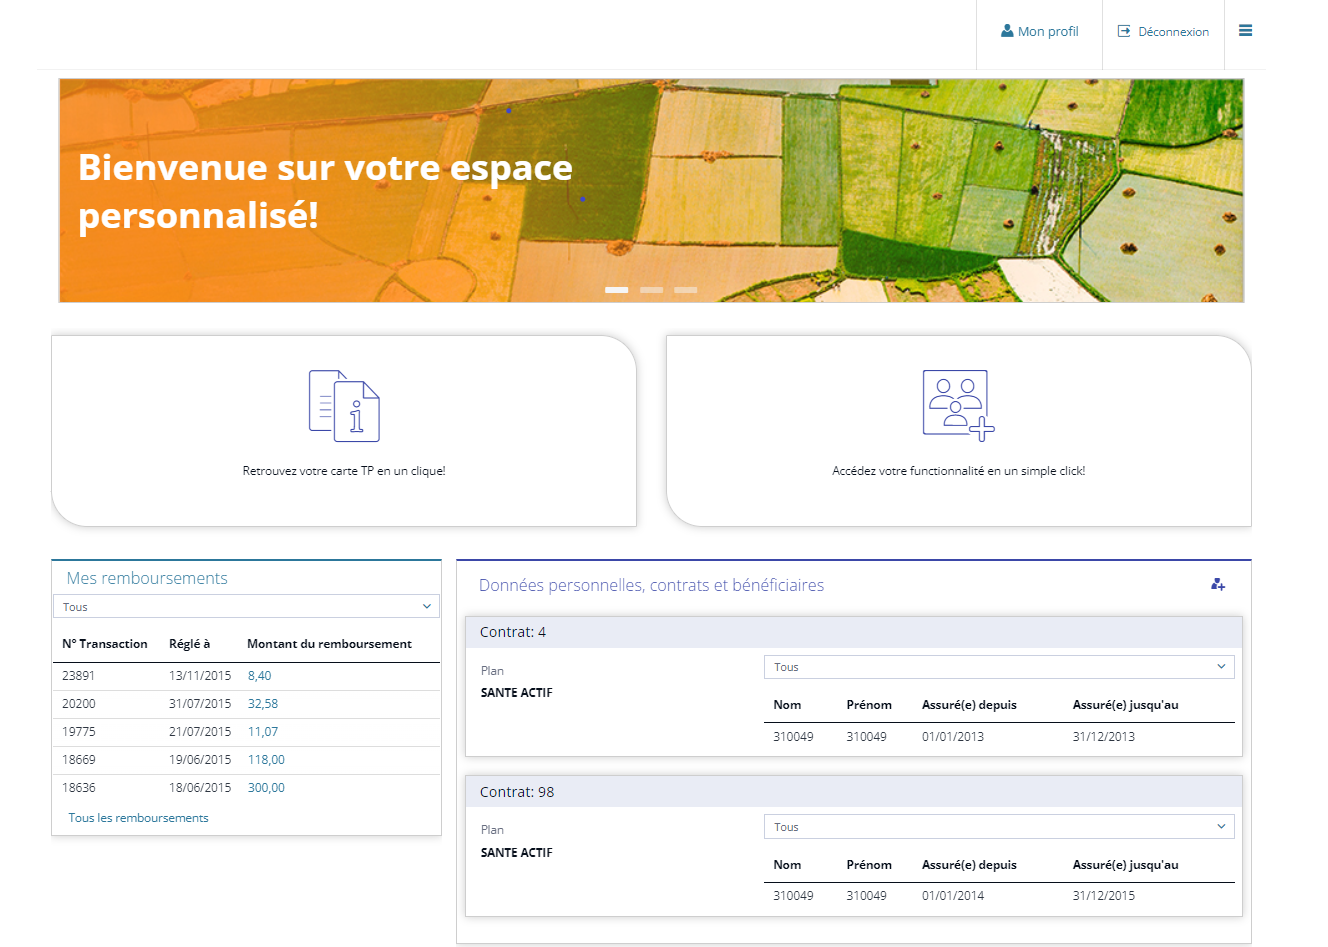The width and height of the screenshot is (1328, 947).
Task: Open Tous dropdown in Contrat: 98
Action: tap(999, 827)
